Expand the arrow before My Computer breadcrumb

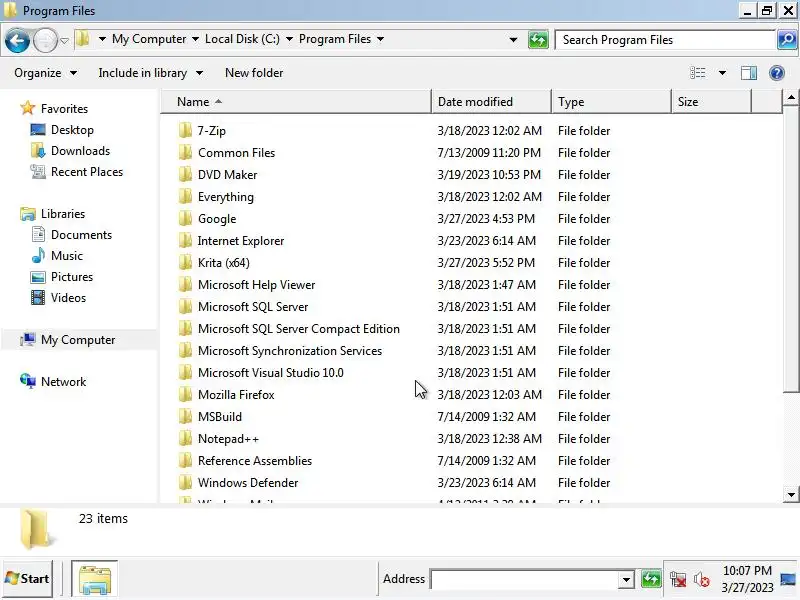102,39
